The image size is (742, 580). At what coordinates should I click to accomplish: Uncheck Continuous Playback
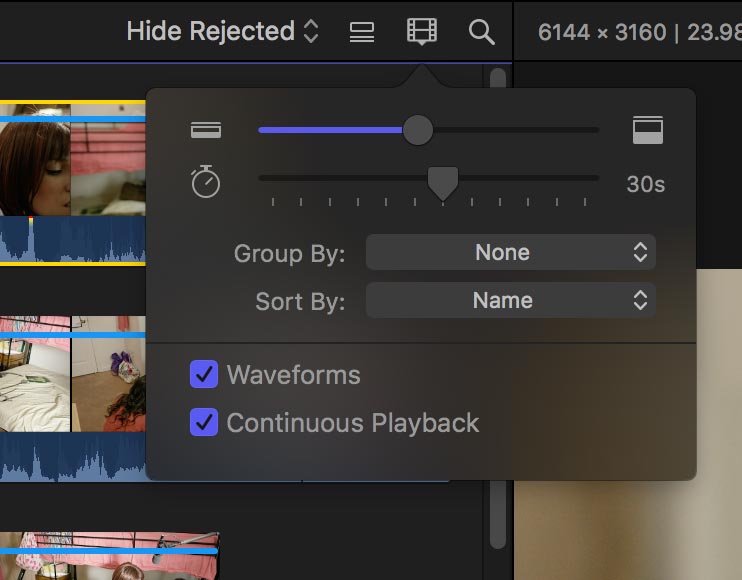(x=204, y=422)
